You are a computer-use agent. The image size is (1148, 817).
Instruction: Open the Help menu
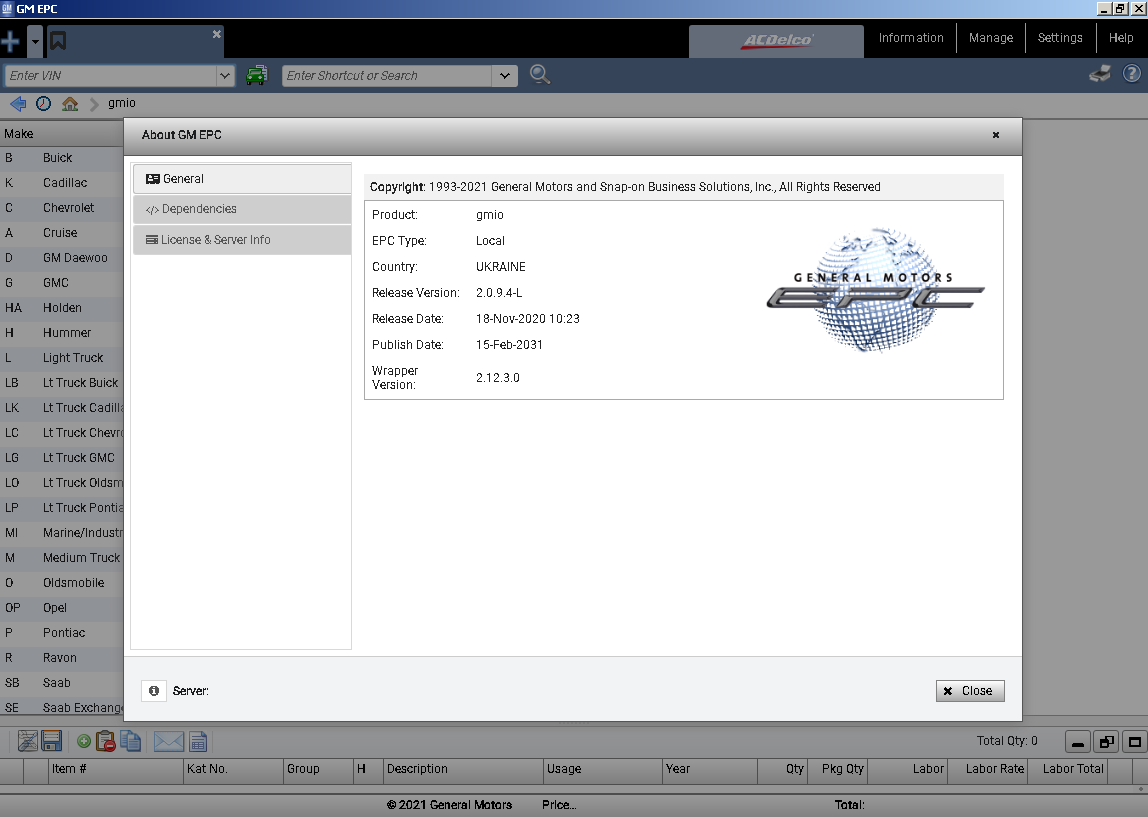click(1121, 38)
